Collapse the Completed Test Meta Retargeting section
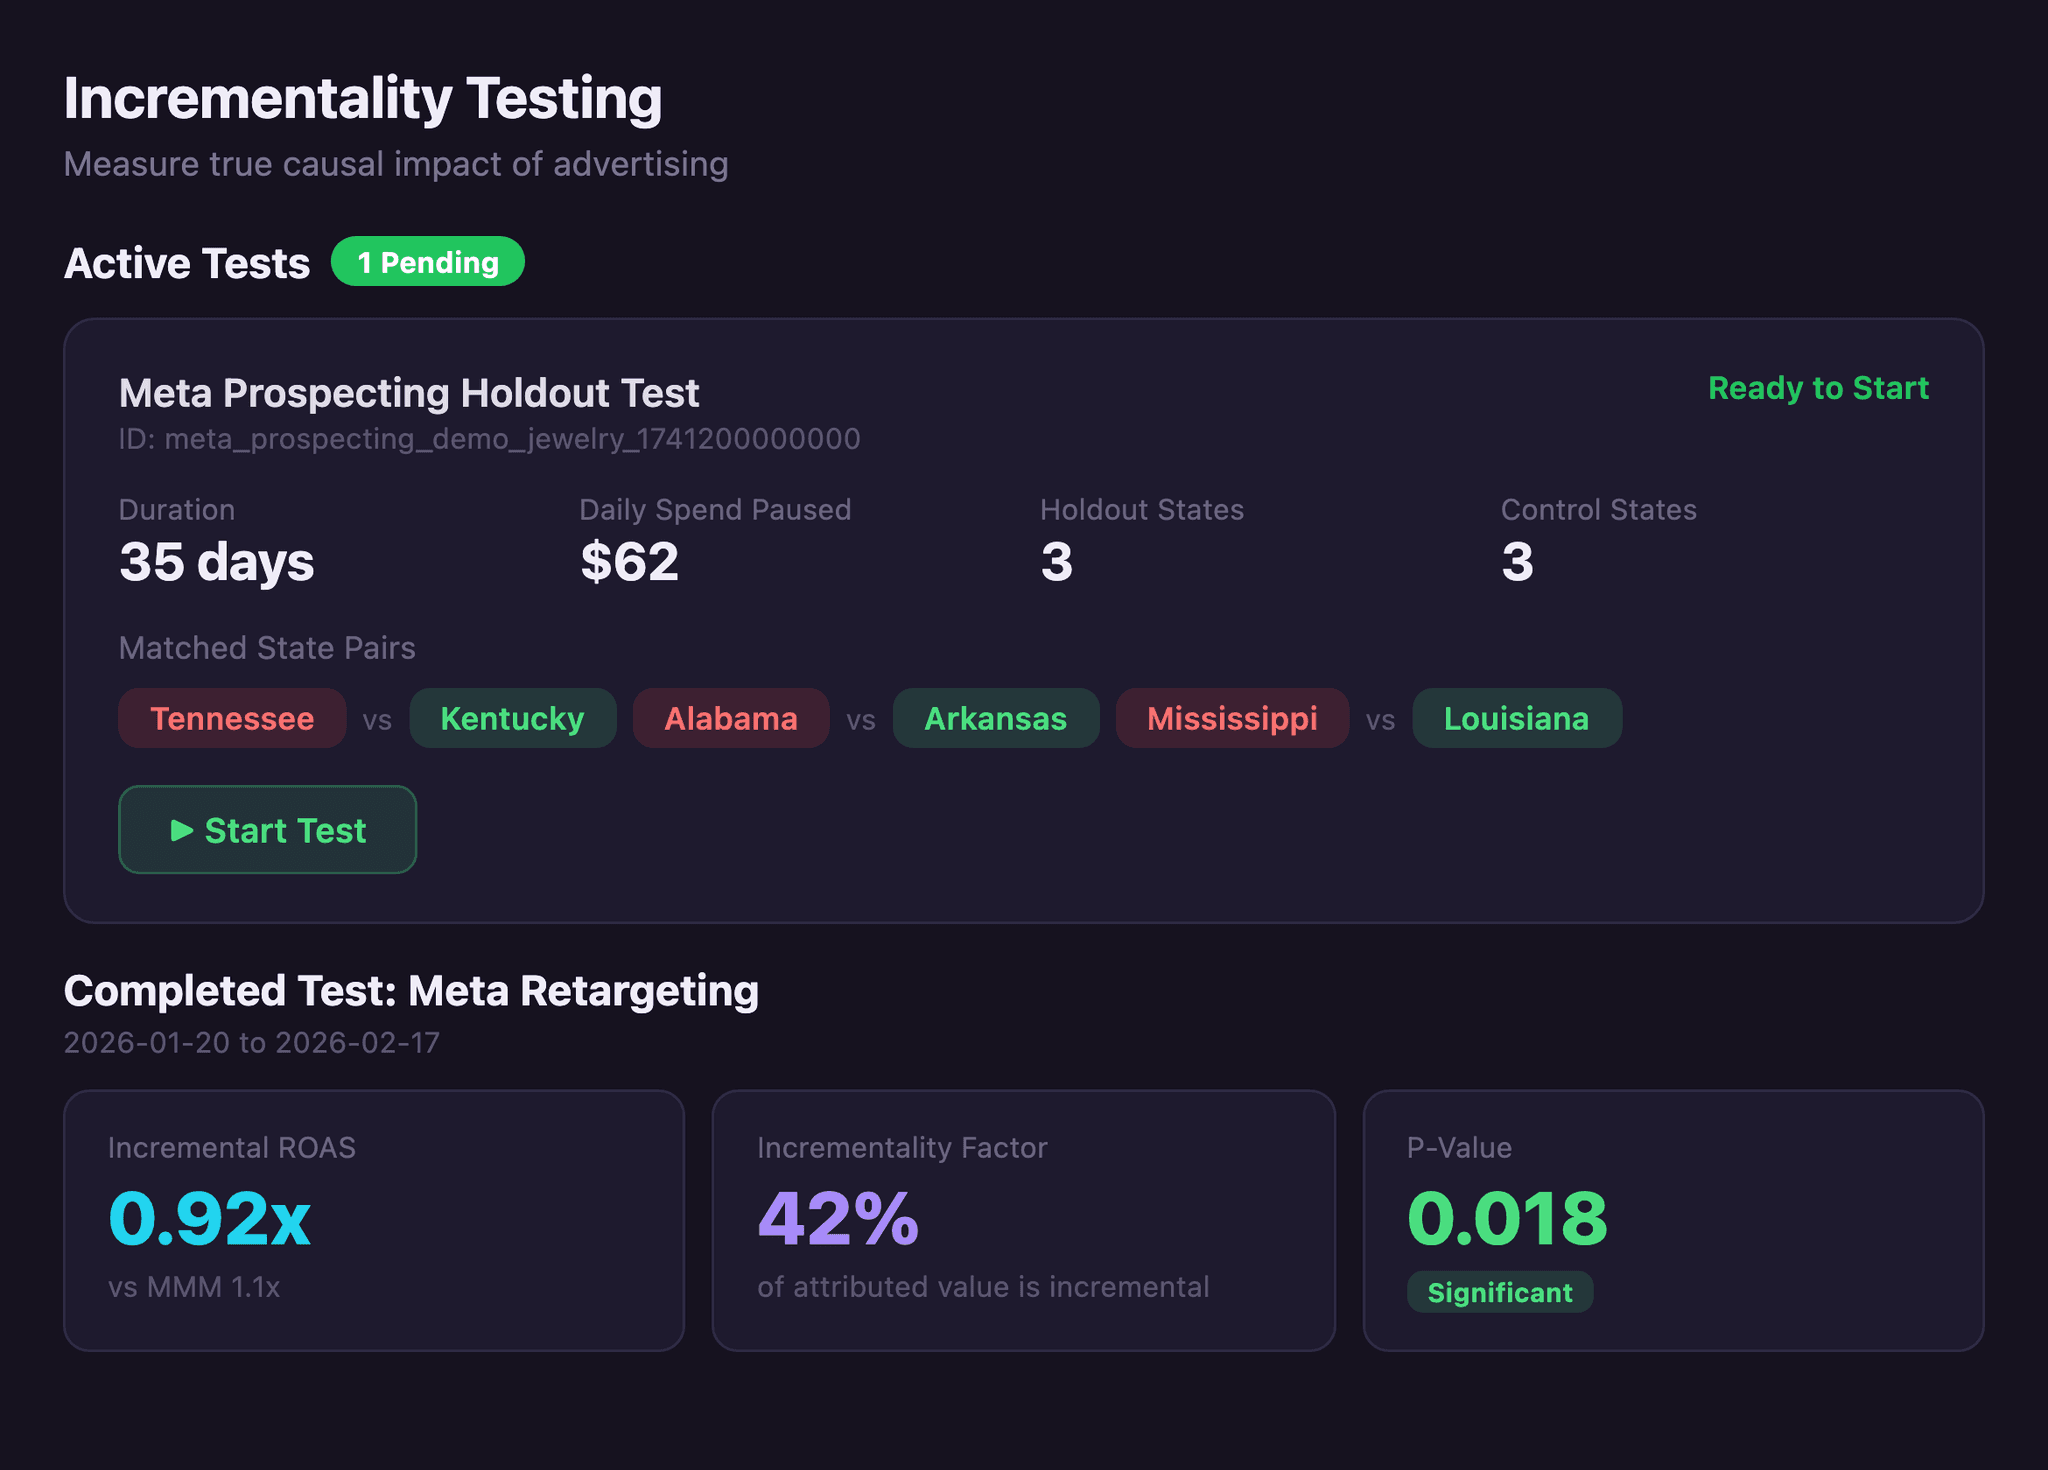Image resolution: width=2048 pixels, height=1470 pixels. coord(412,991)
